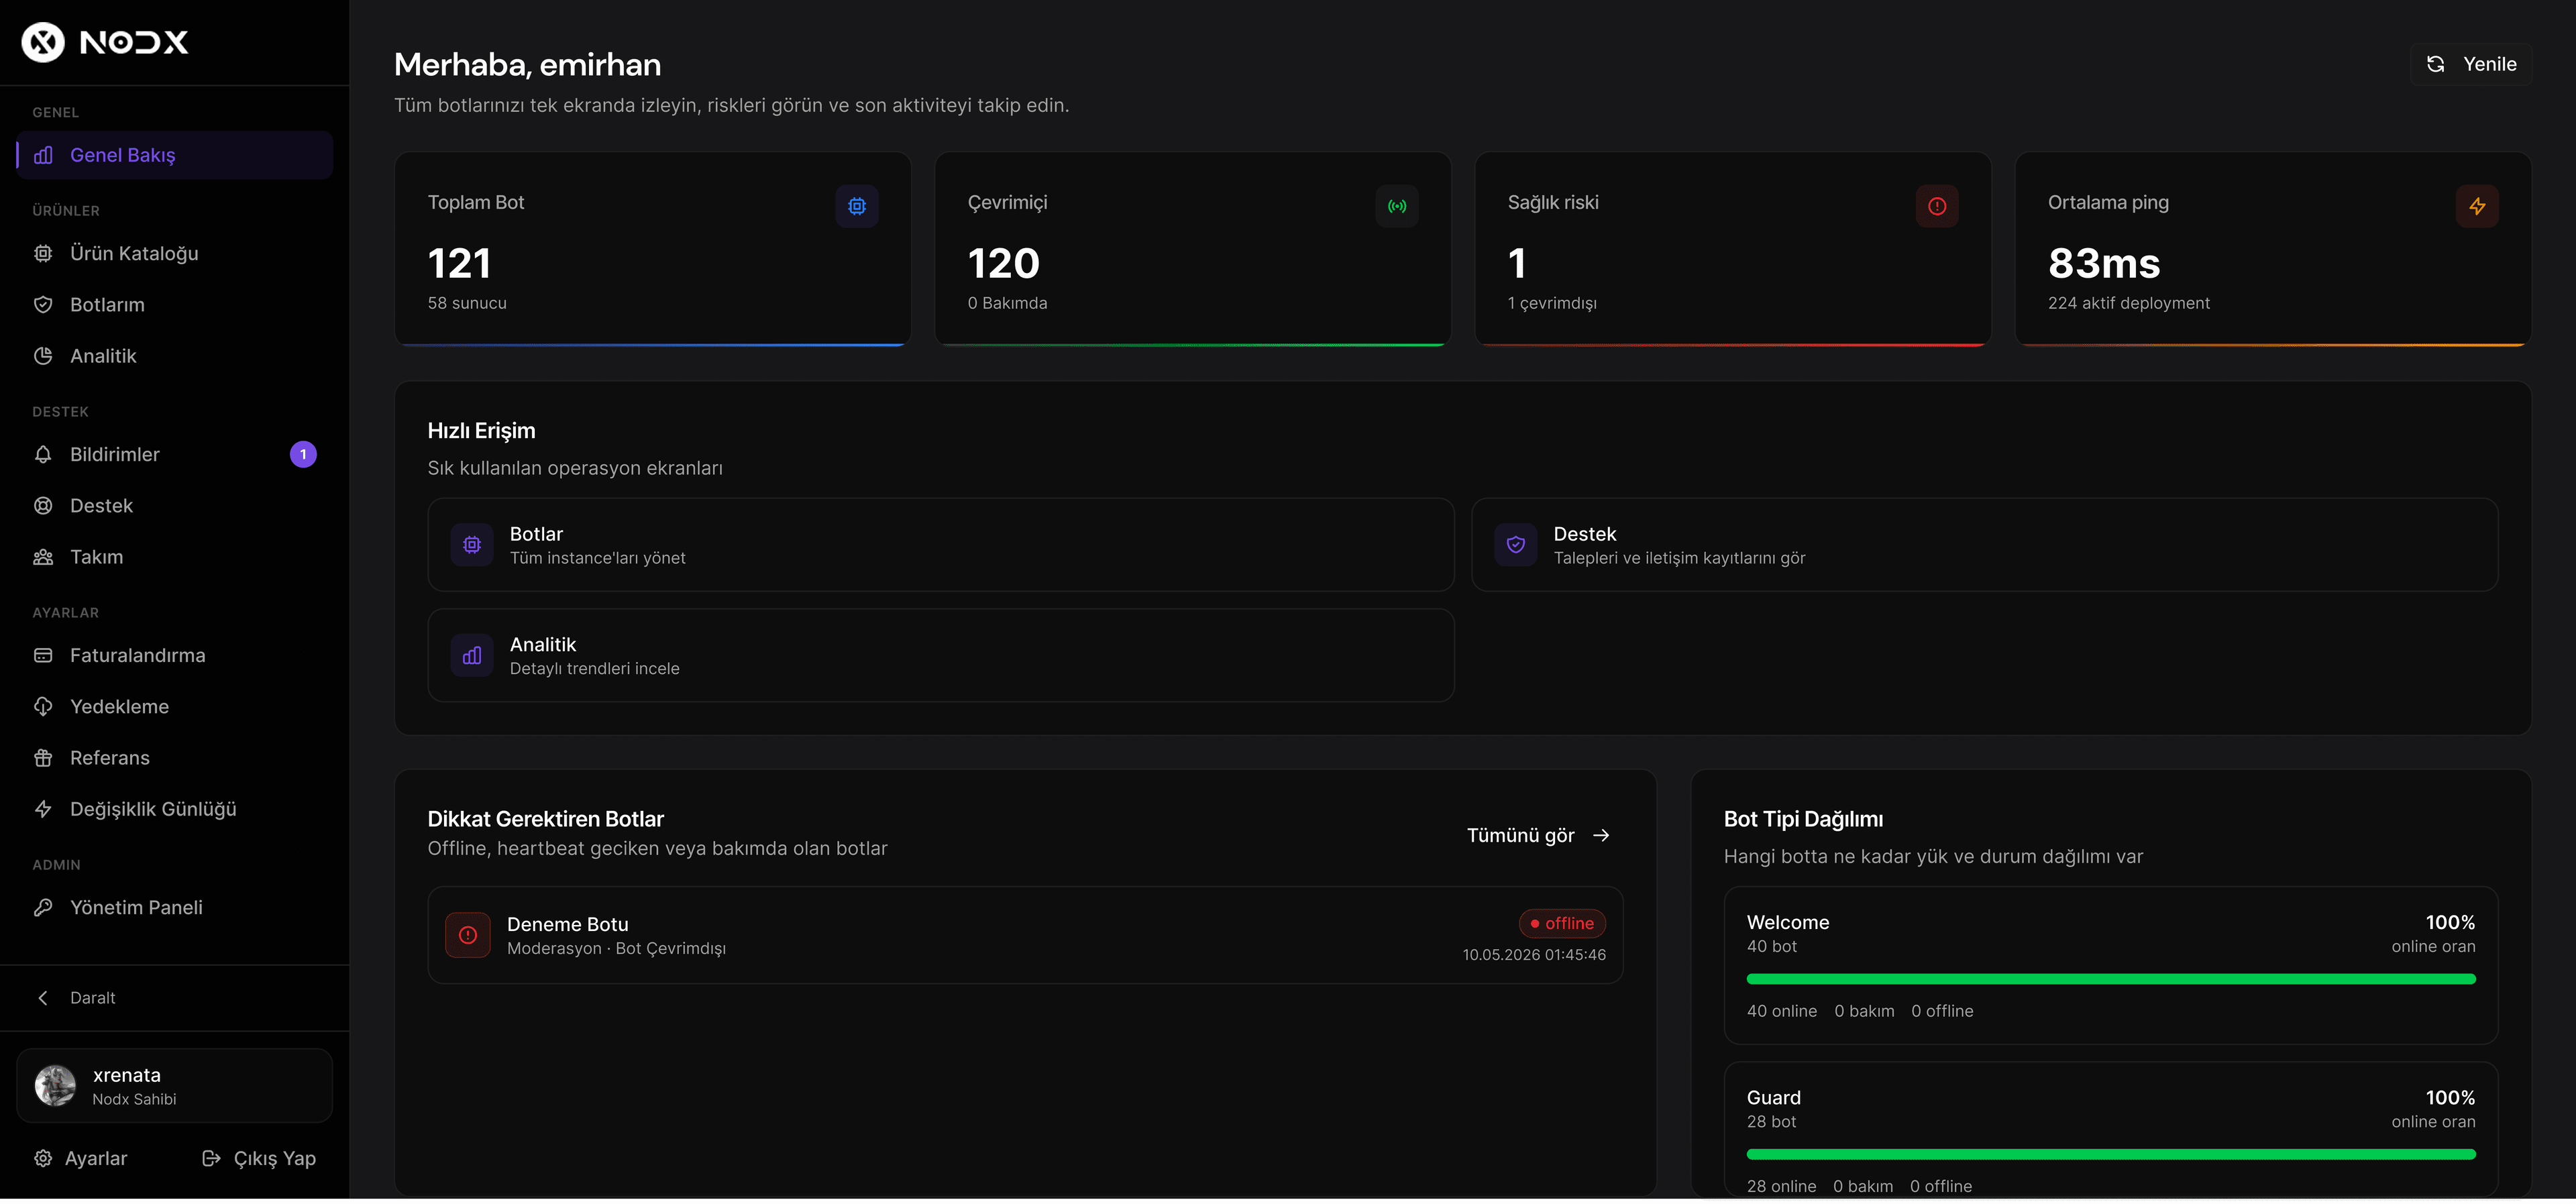
Task: Click the Faturalandırma card icon
Action: tap(43, 656)
